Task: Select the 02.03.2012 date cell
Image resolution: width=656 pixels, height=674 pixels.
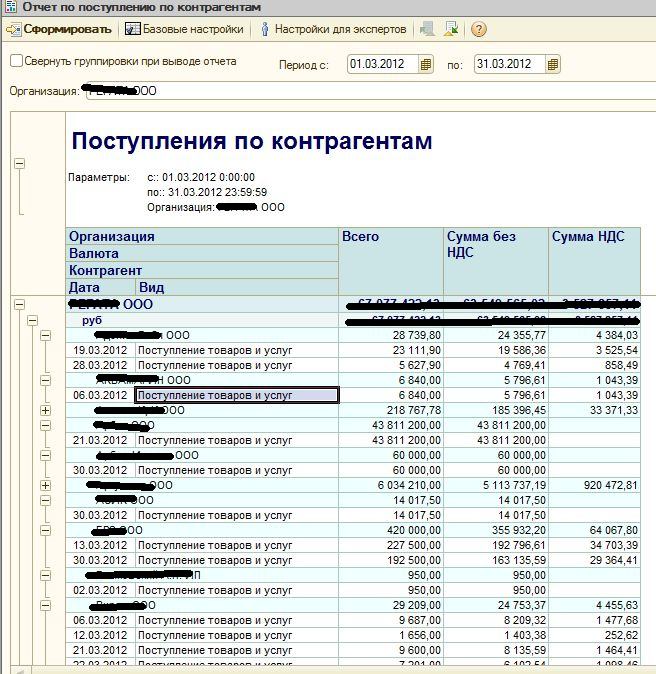Action: click(101, 590)
